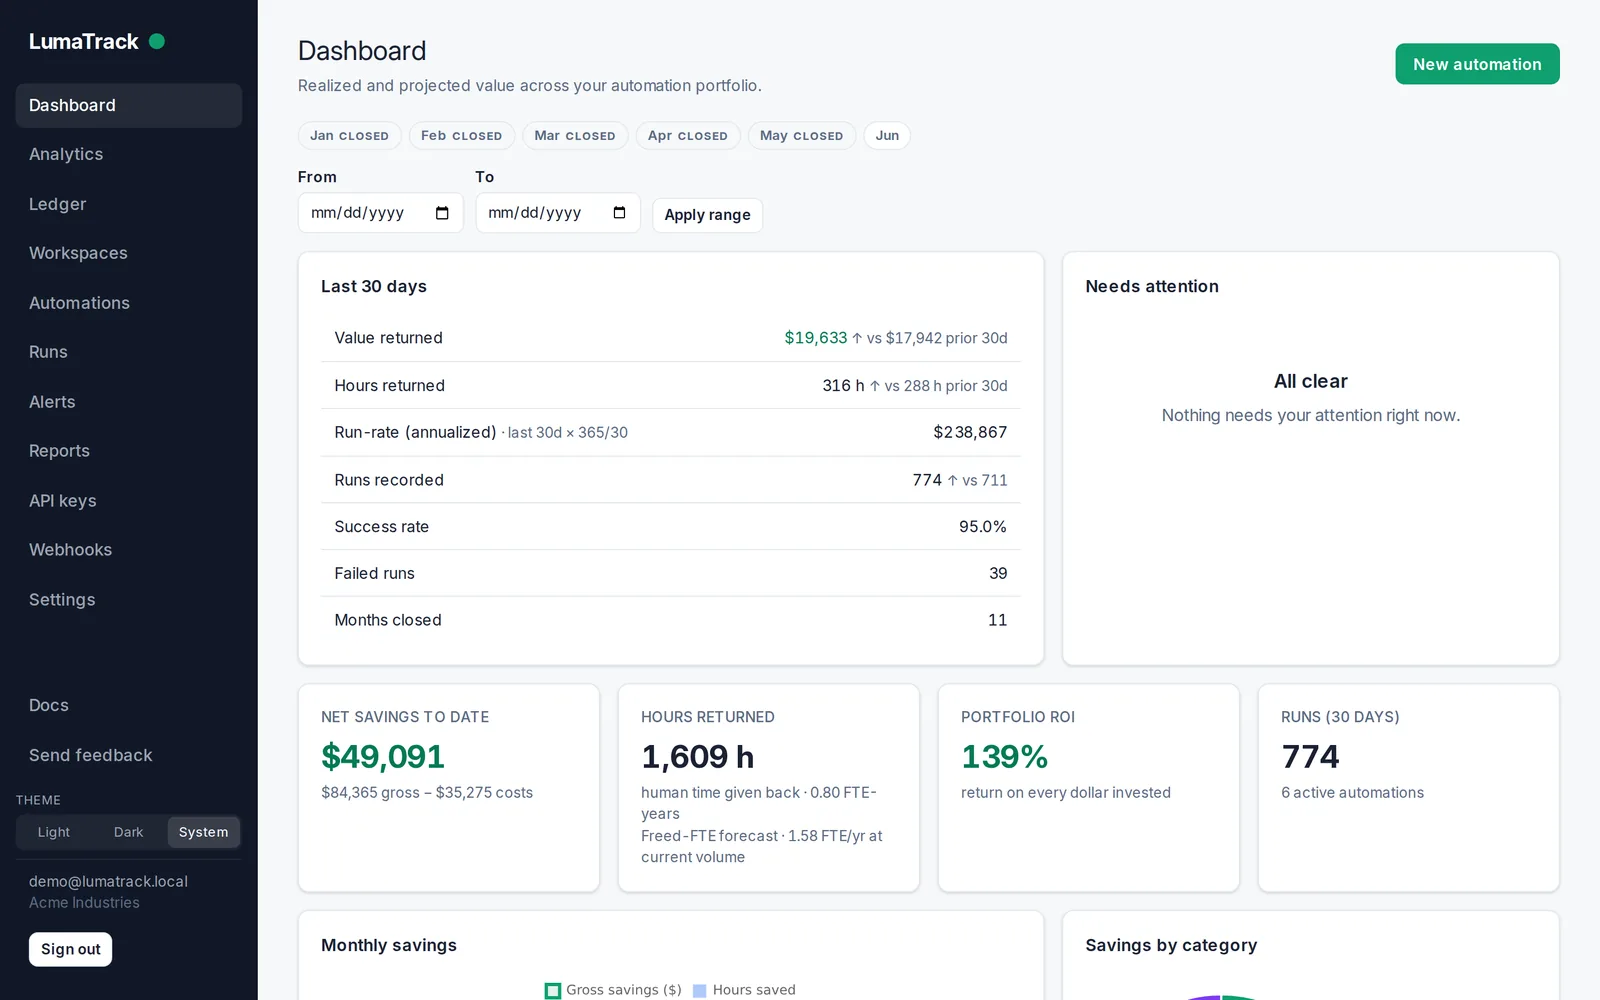Go to Reports section
This screenshot has width=1600, height=1000.
pos(129,451)
